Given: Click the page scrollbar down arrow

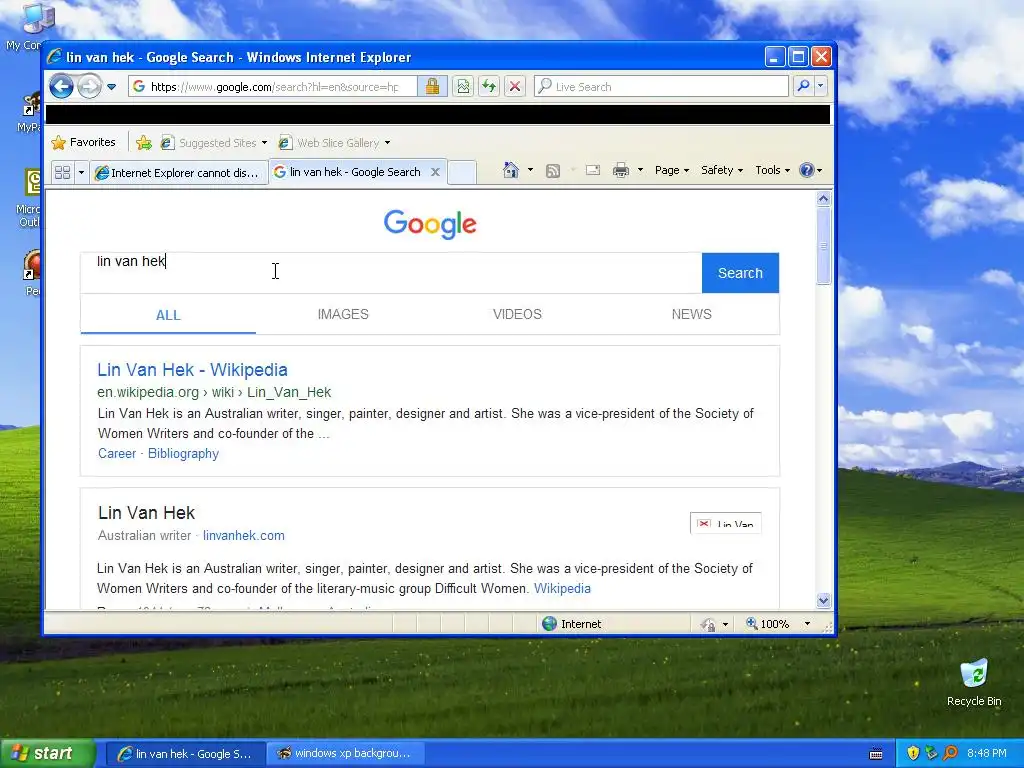Looking at the screenshot, I should (824, 600).
